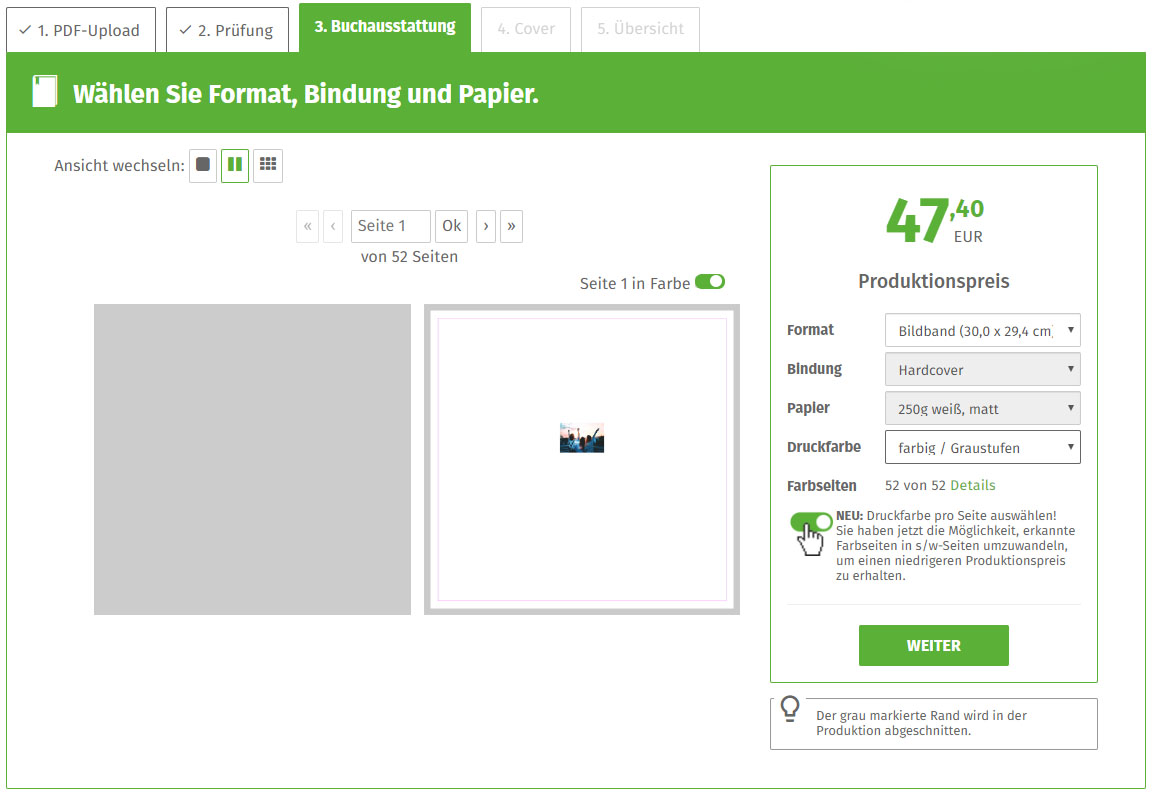Jump to first page arrow

307,226
